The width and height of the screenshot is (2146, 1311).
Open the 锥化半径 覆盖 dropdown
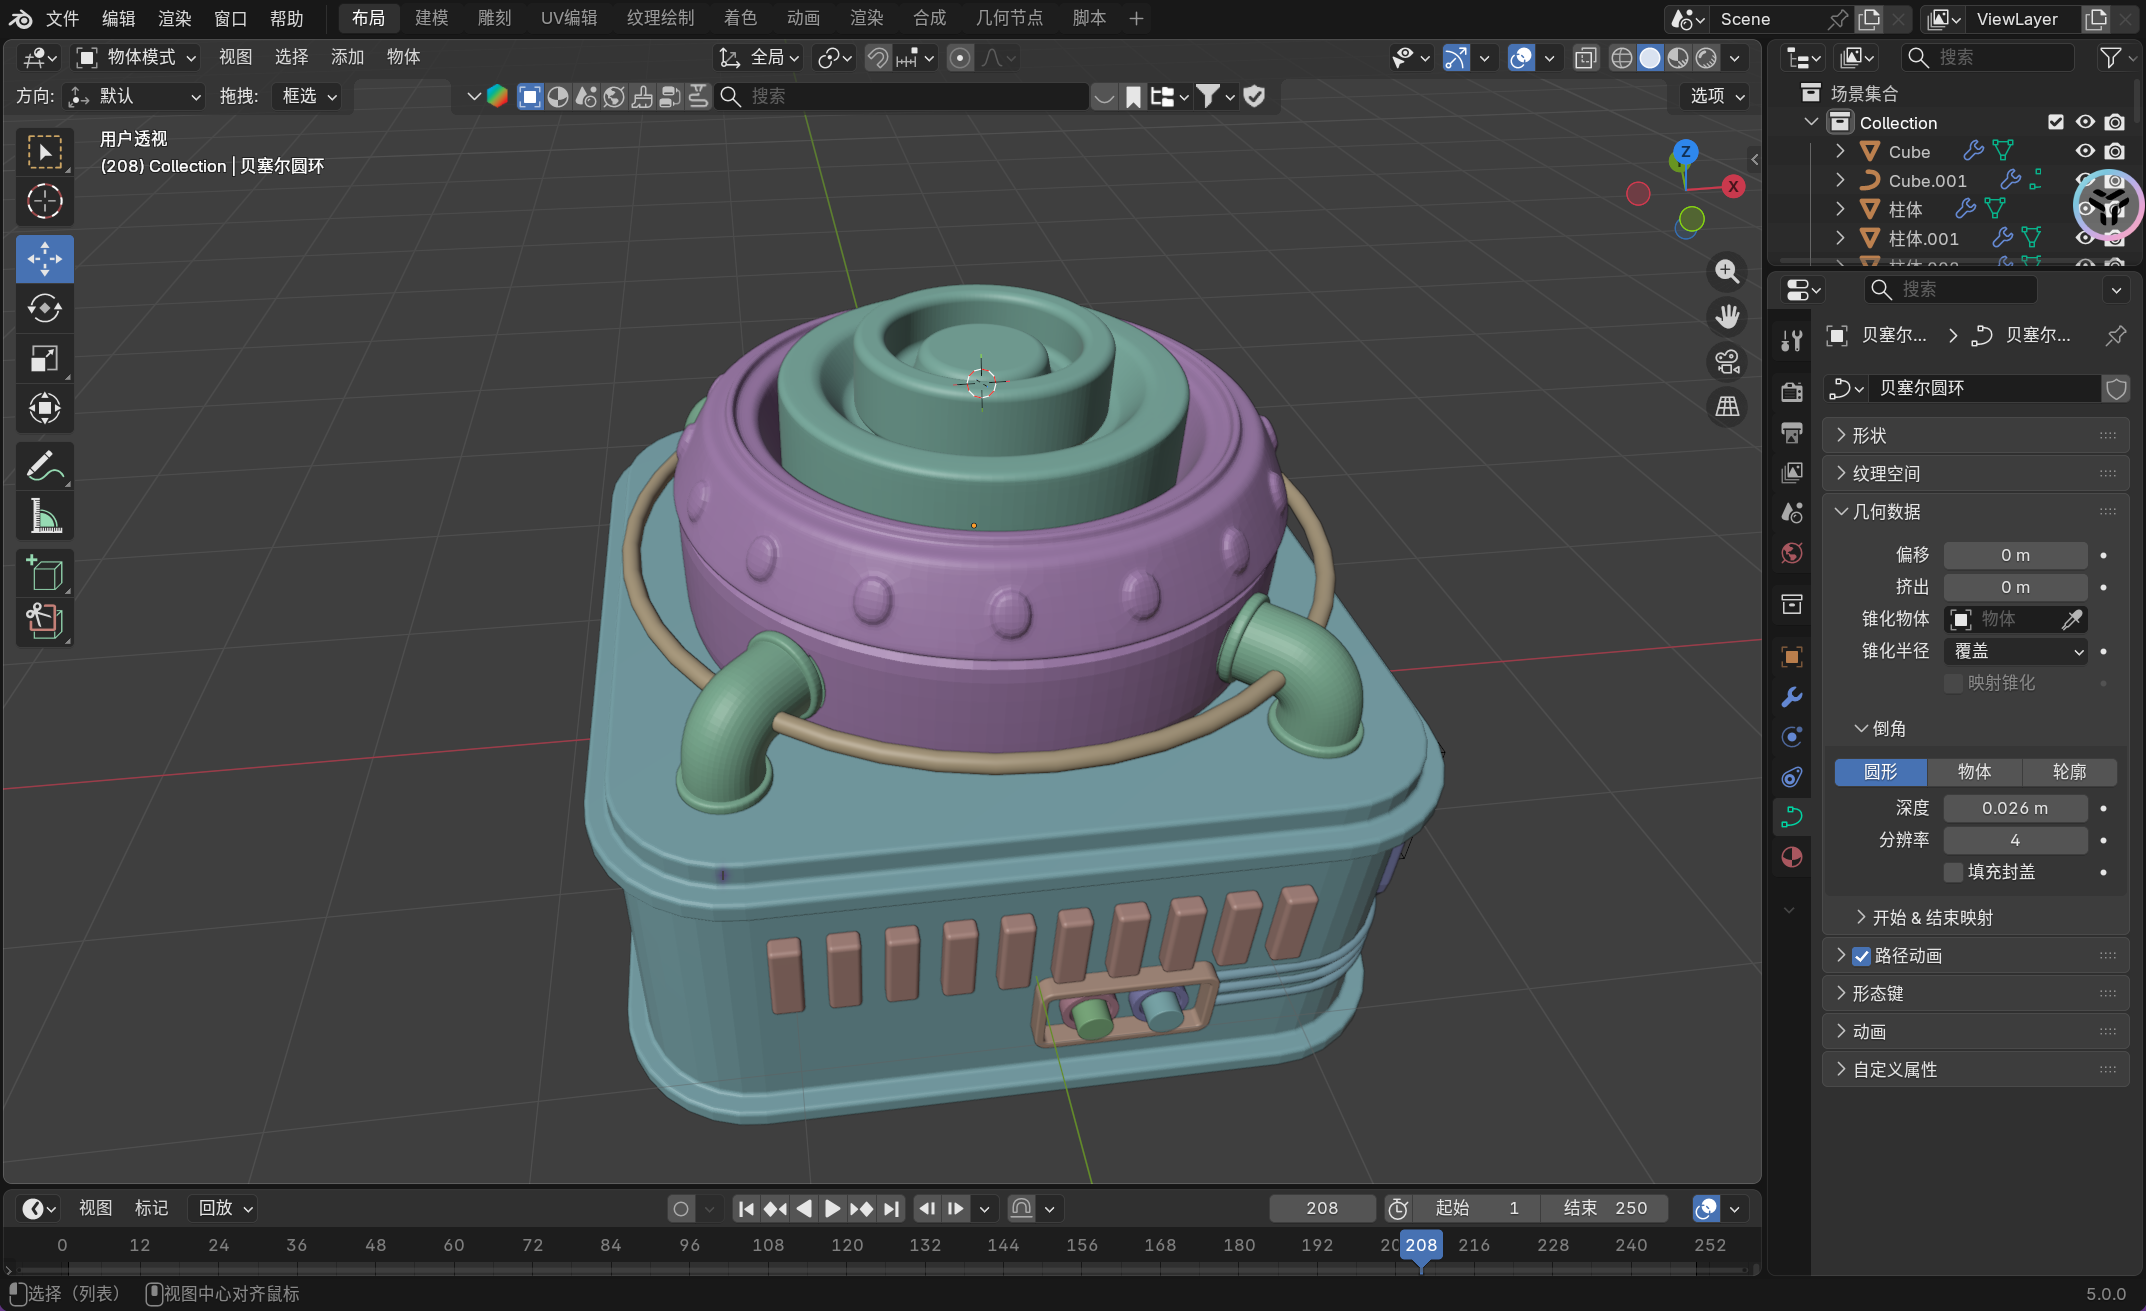tap(2017, 651)
